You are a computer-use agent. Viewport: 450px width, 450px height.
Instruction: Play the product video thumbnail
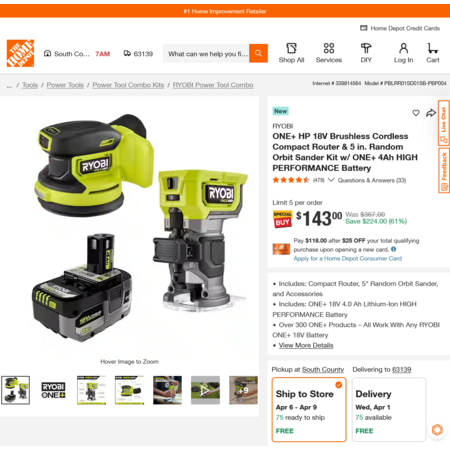(x=205, y=390)
